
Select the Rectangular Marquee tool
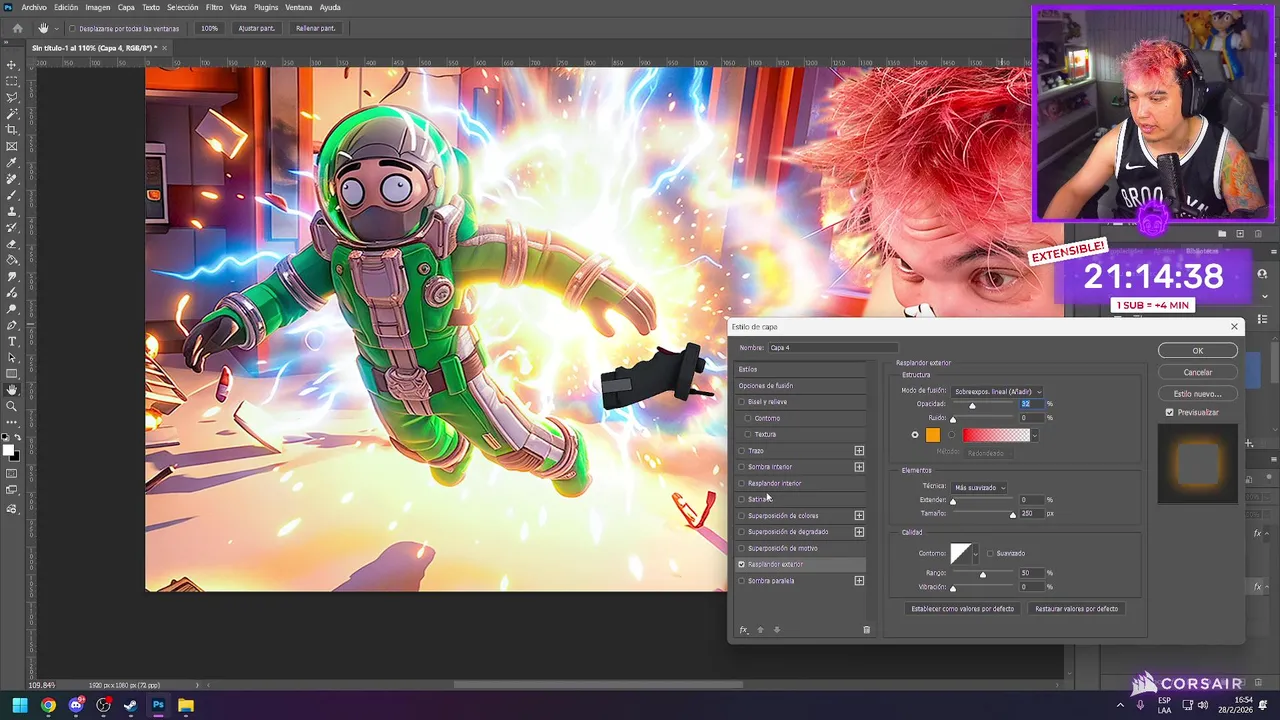12,81
